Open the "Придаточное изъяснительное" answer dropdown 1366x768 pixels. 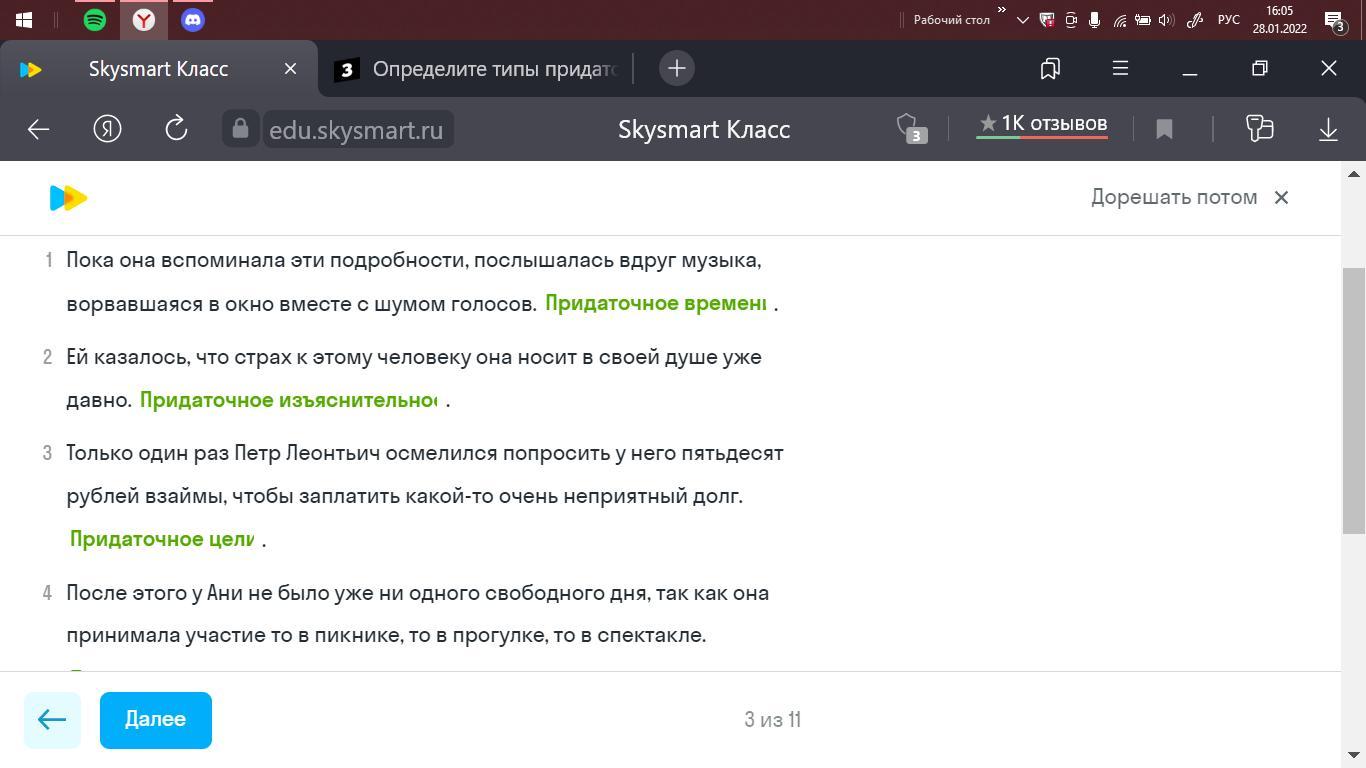tap(289, 400)
